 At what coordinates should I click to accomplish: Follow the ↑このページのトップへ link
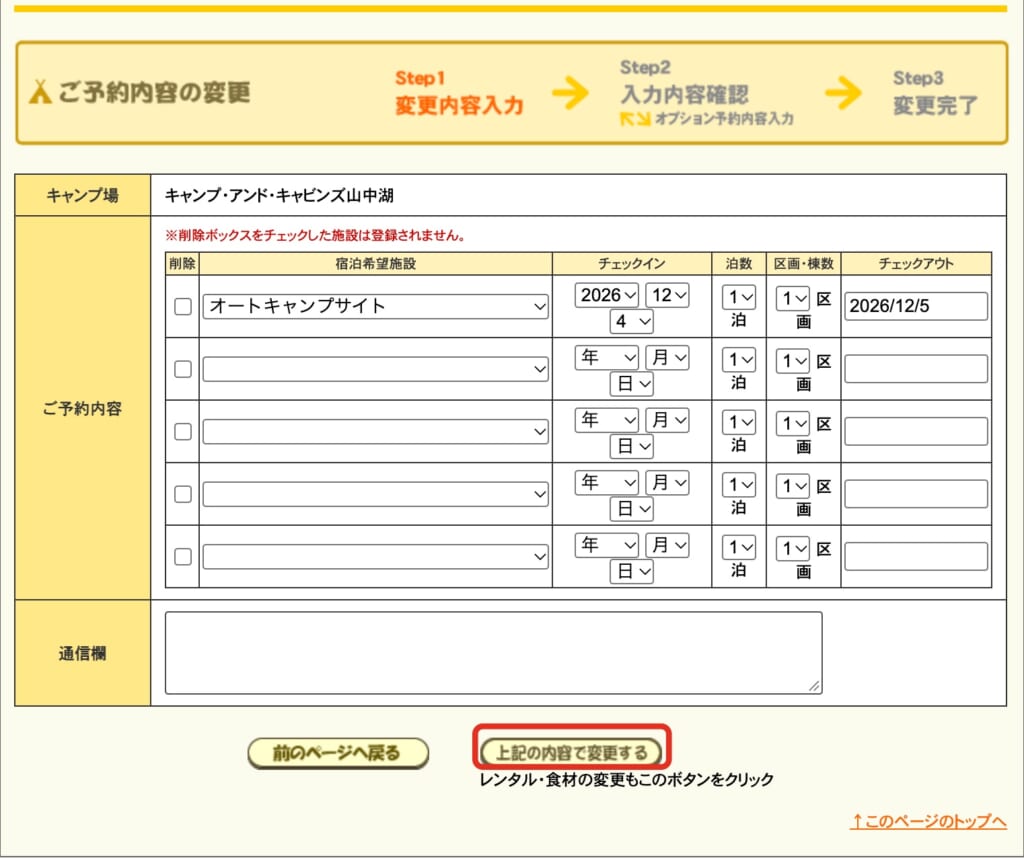click(x=928, y=821)
